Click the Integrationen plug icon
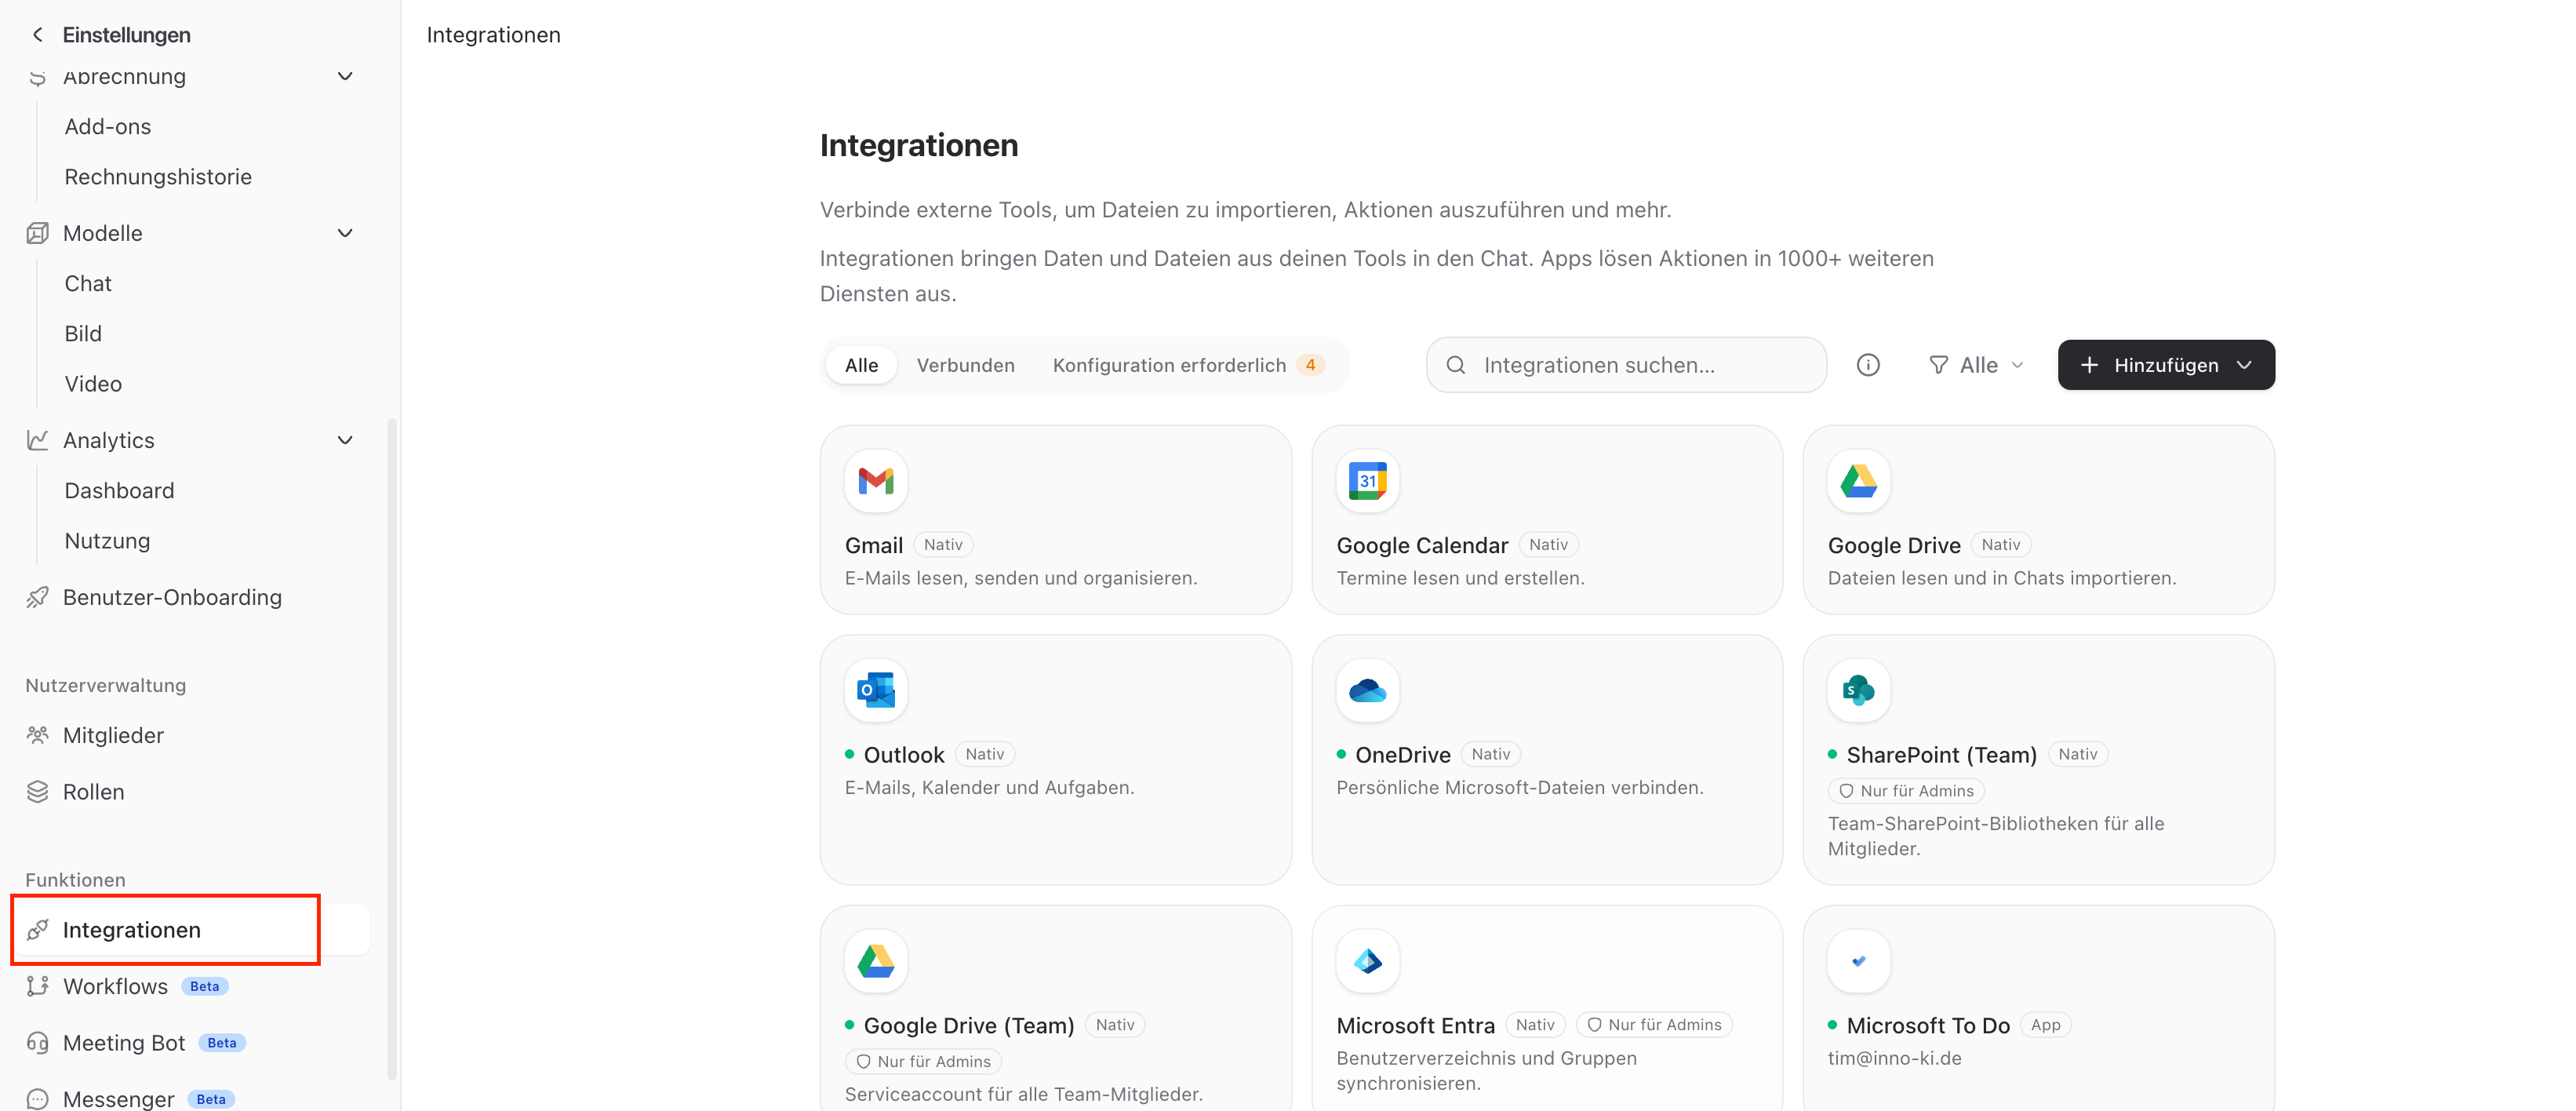 pos(37,930)
